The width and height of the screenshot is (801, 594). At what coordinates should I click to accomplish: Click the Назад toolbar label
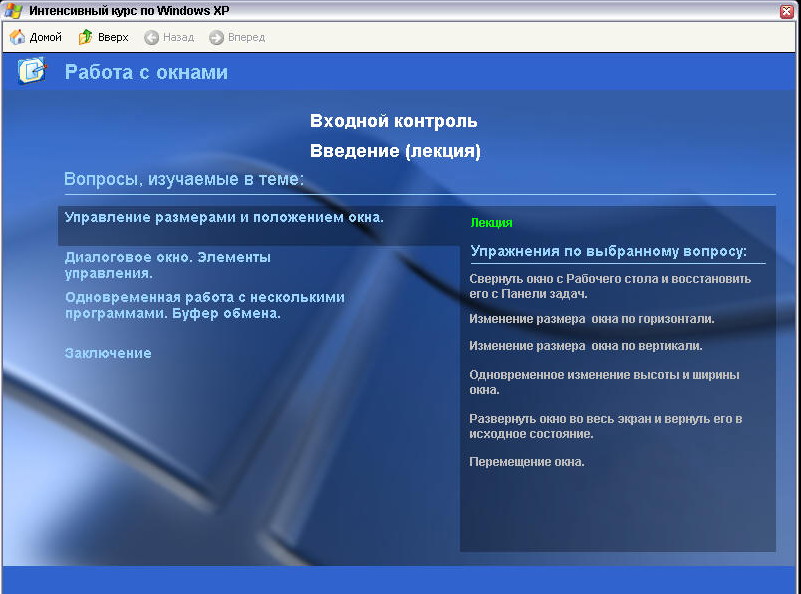[x=178, y=37]
